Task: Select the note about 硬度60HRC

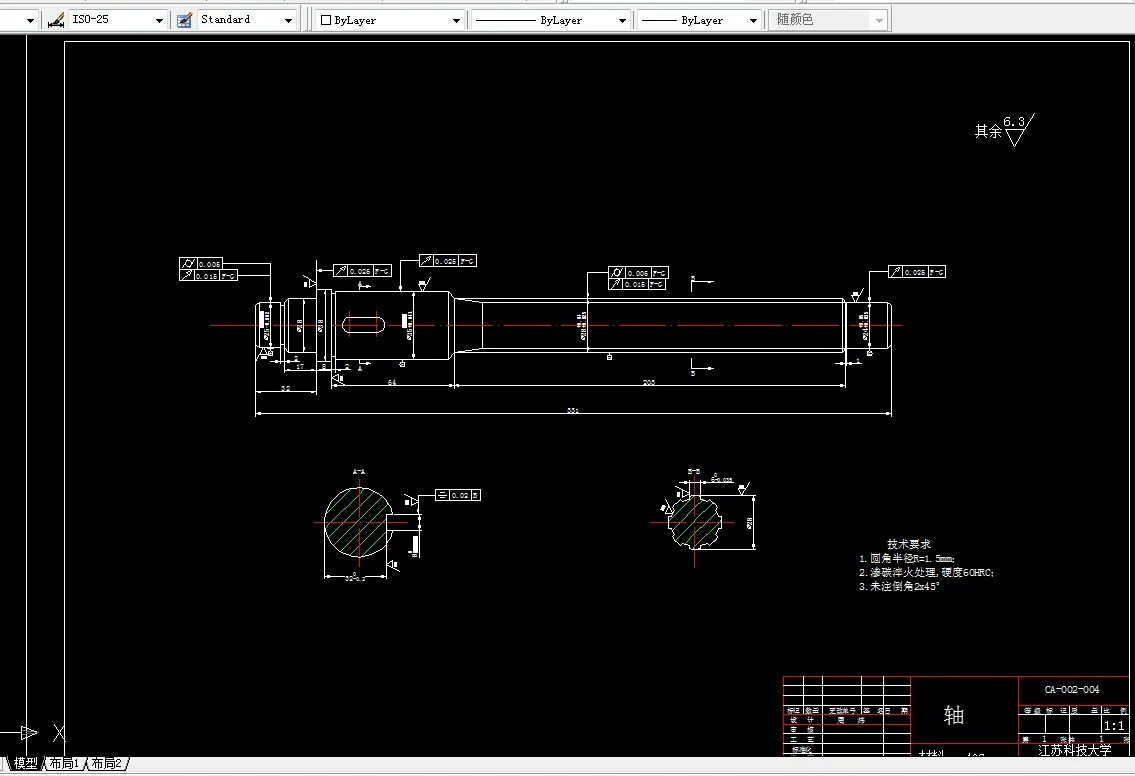Action: [926, 572]
